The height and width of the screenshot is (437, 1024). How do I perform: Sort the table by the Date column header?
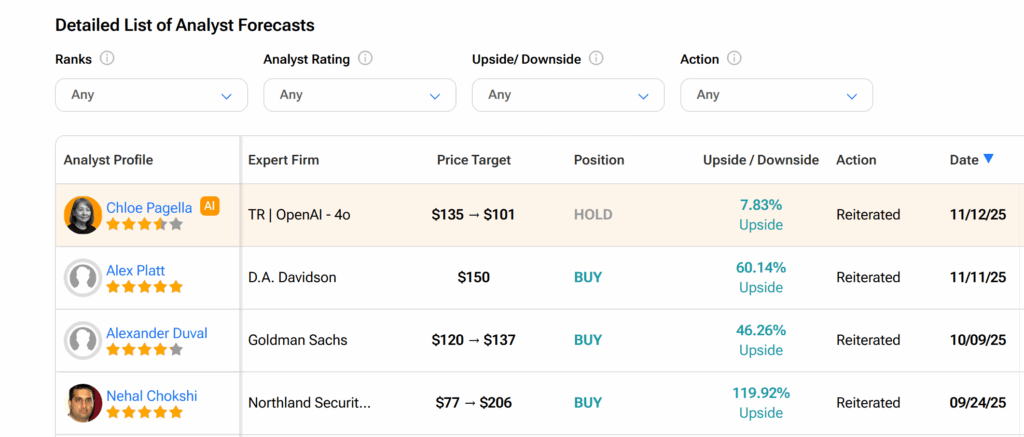click(x=964, y=160)
